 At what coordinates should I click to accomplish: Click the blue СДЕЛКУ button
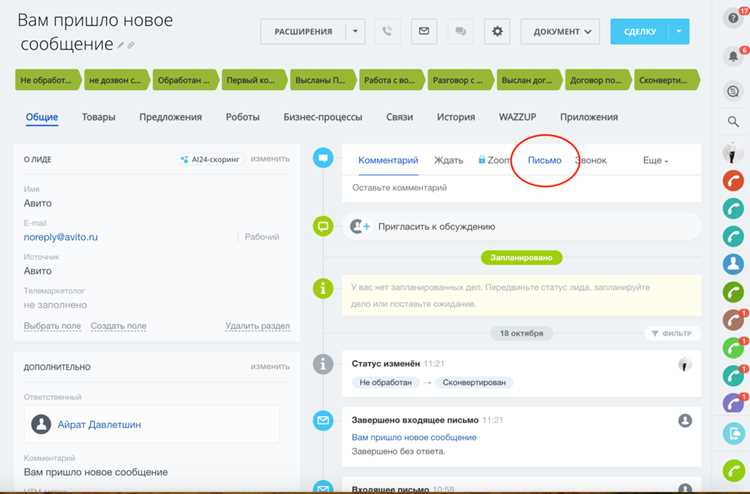[640, 32]
